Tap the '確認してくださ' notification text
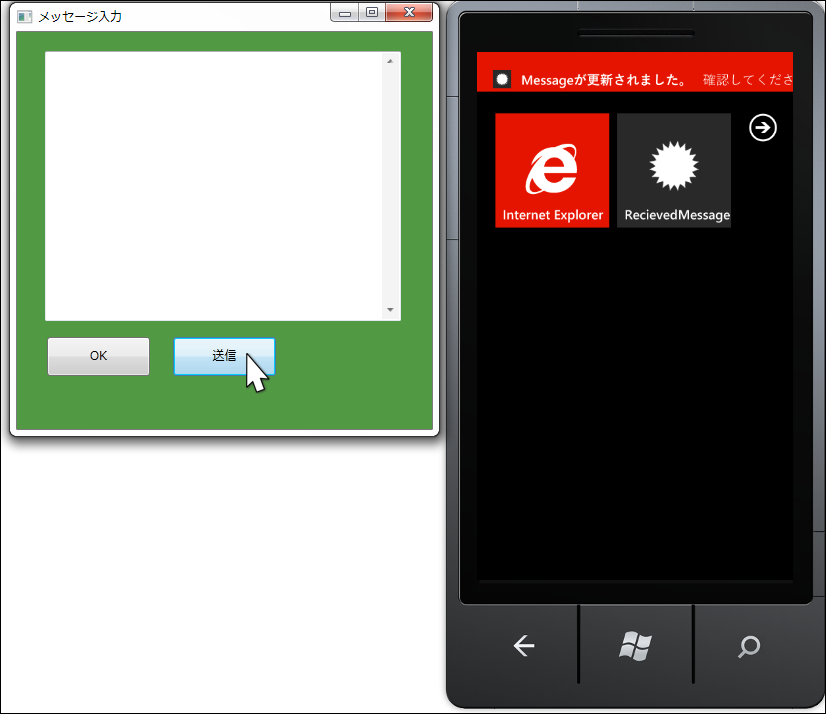 [748, 80]
